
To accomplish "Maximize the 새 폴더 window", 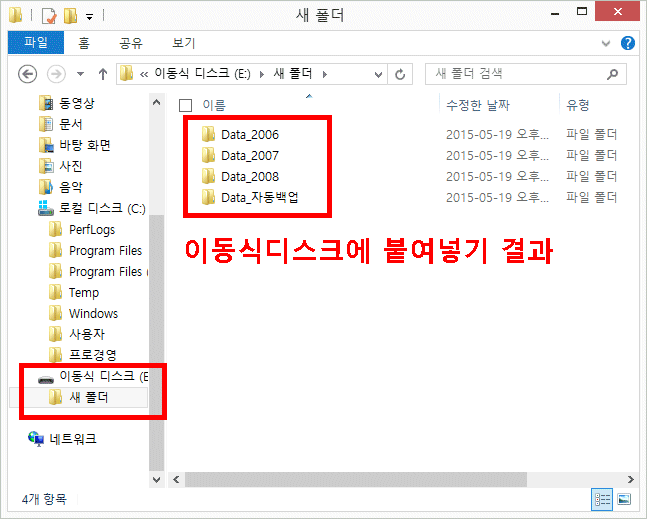I will pos(582,12).
